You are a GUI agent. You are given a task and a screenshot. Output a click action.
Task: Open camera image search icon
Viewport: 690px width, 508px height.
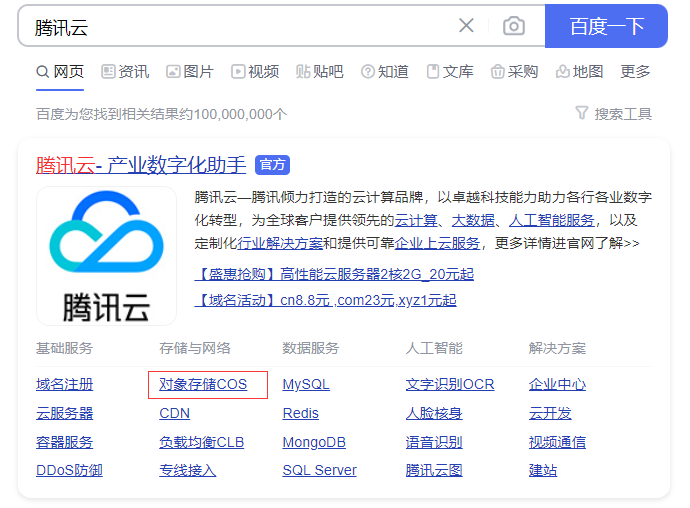tap(513, 26)
